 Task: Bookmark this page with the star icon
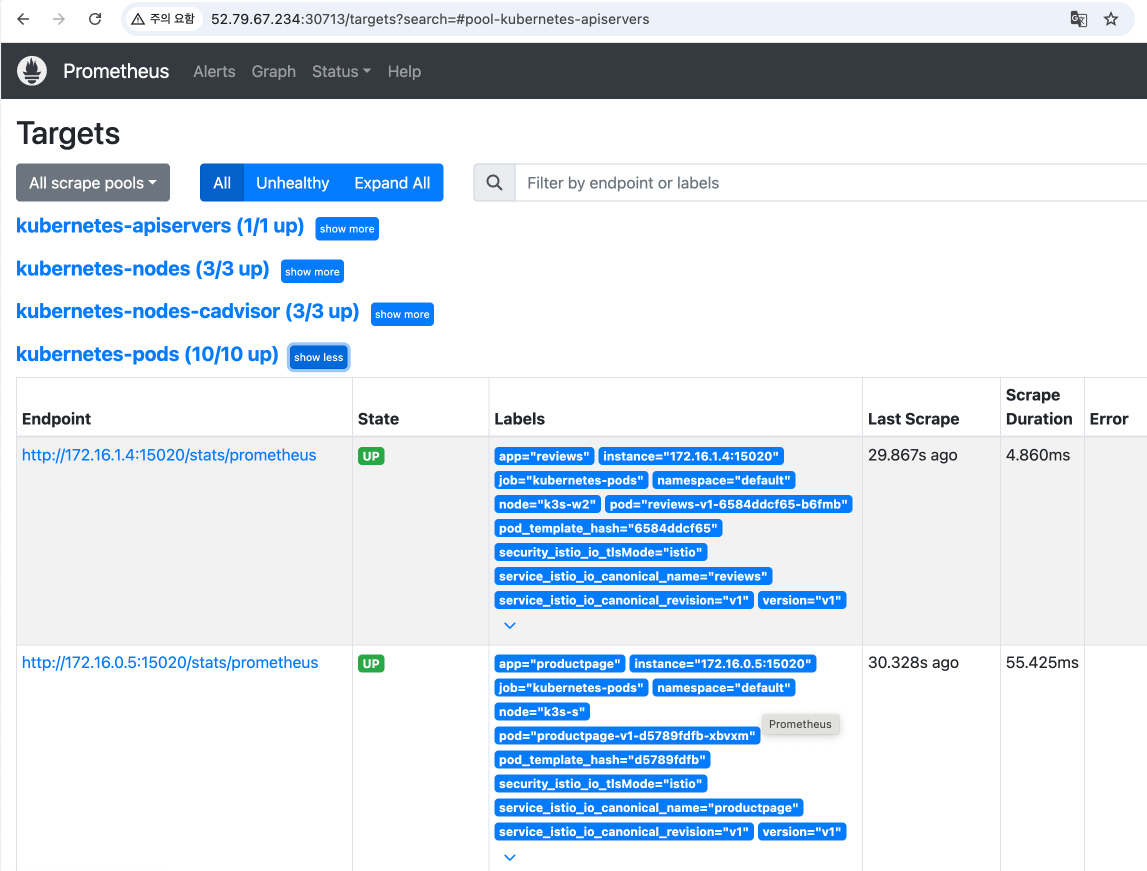pos(1111,19)
